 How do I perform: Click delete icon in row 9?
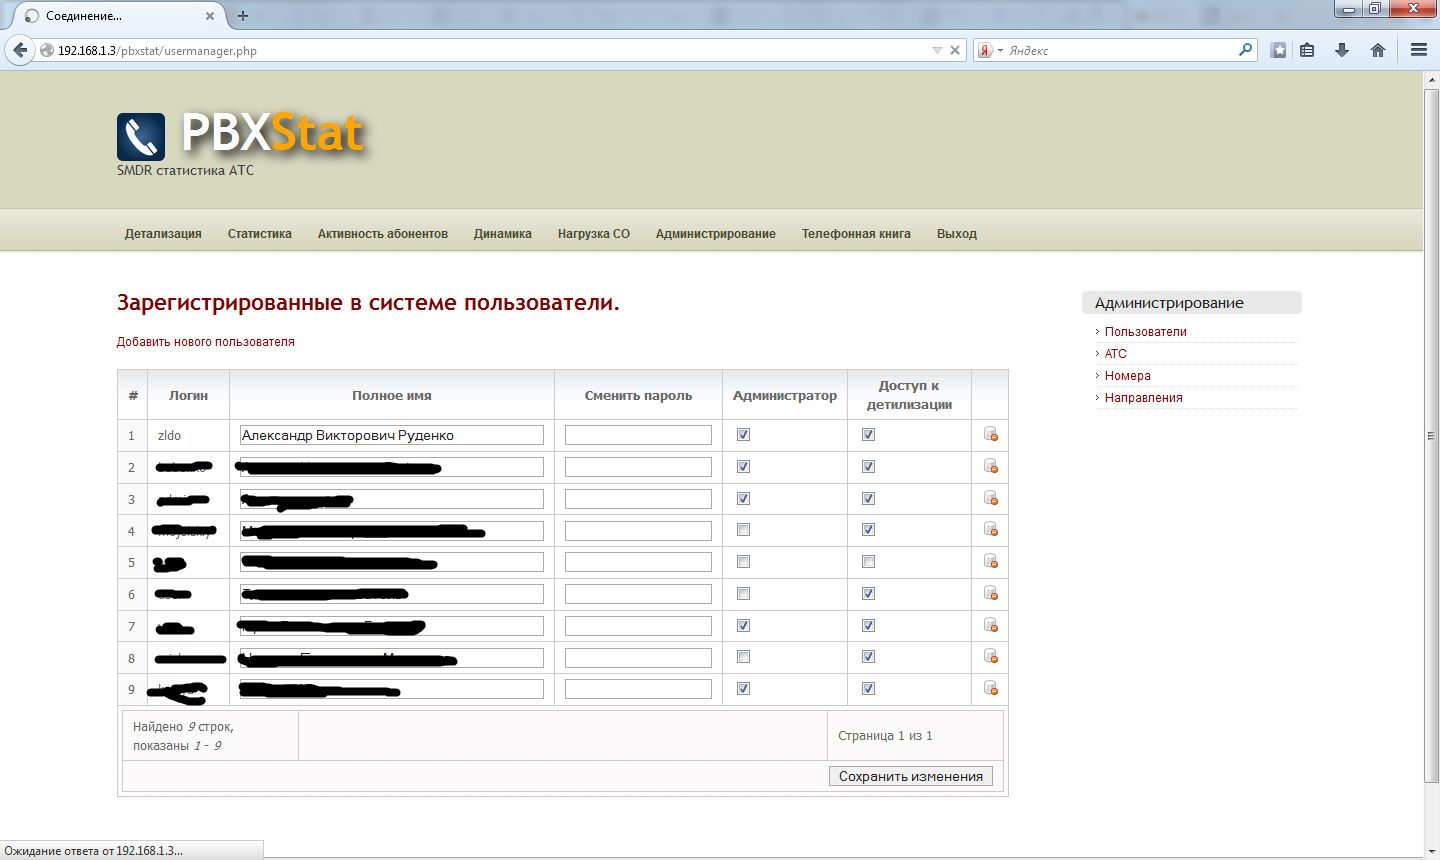tap(990, 688)
